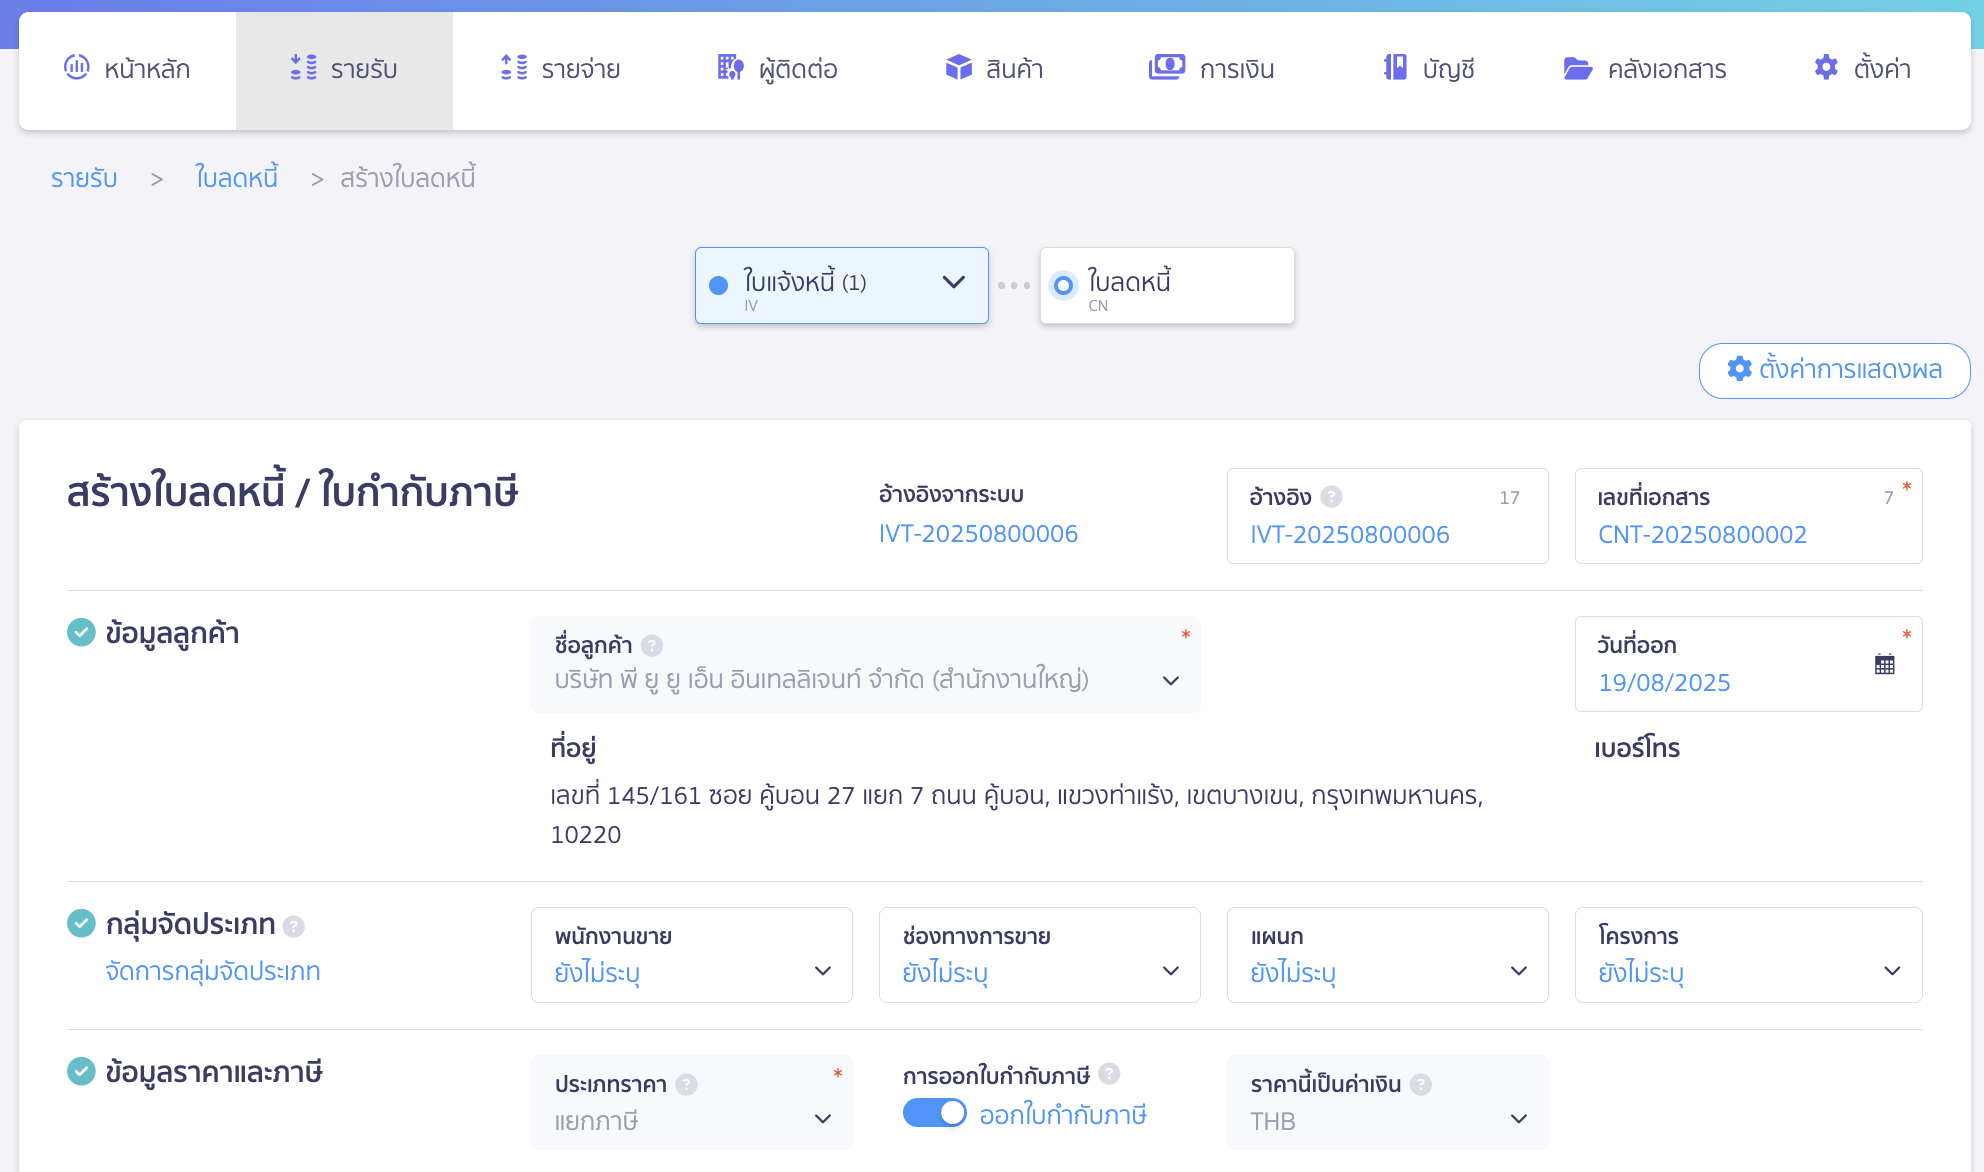Click help icon beside อ้างอิง label
This screenshot has height=1172, width=1984.
[x=1331, y=496]
